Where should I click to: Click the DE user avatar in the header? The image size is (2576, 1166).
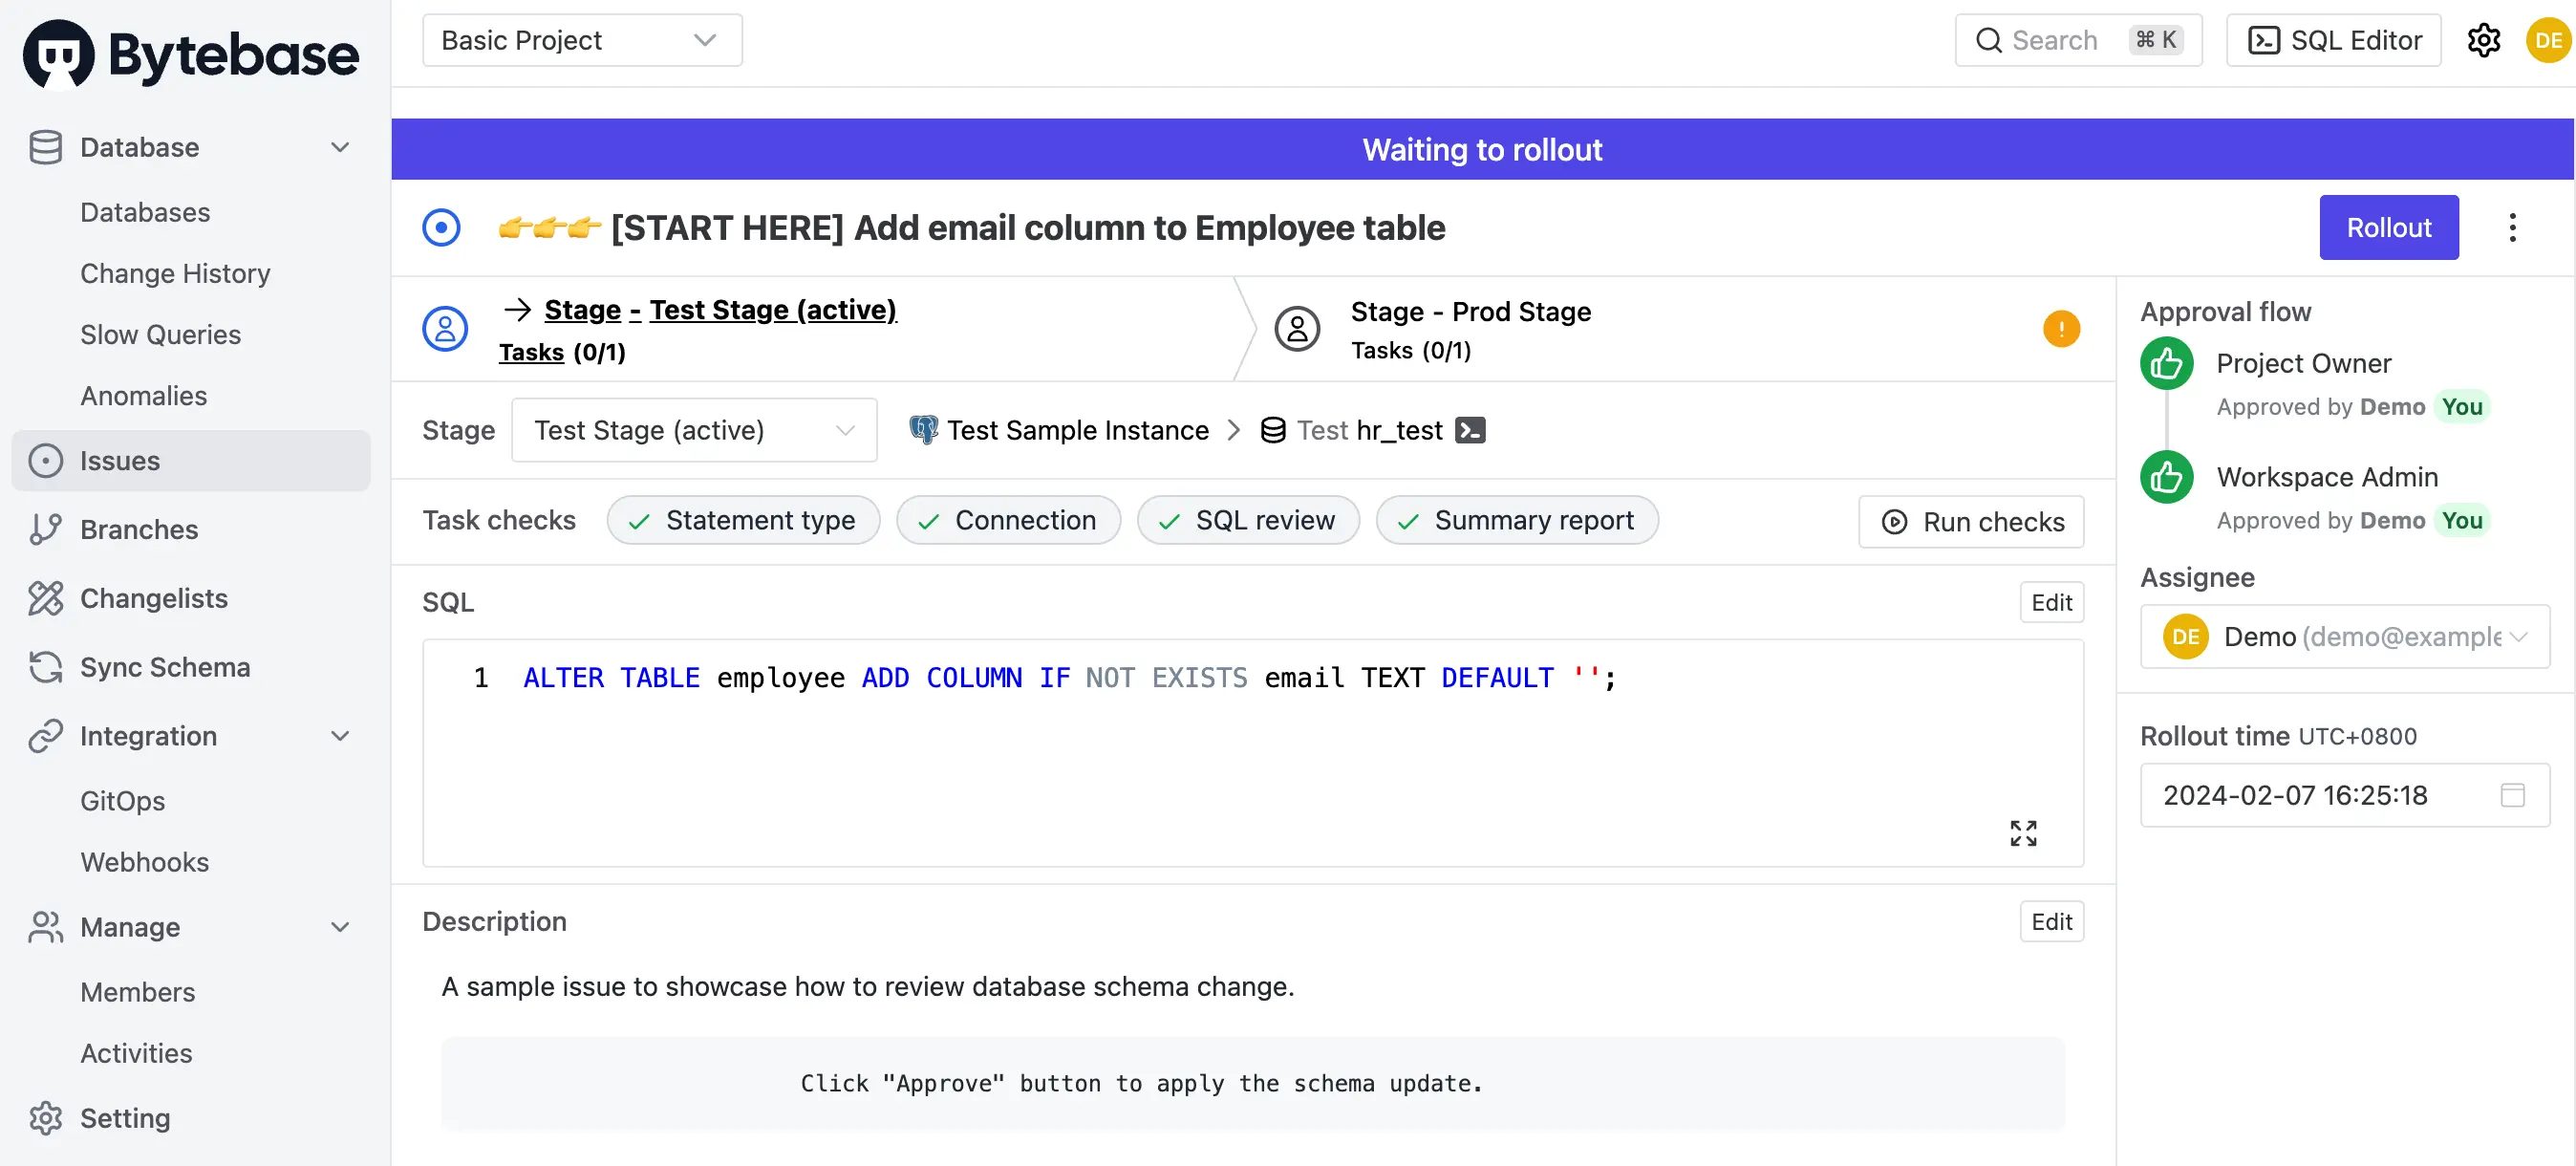coord(2548,40)
